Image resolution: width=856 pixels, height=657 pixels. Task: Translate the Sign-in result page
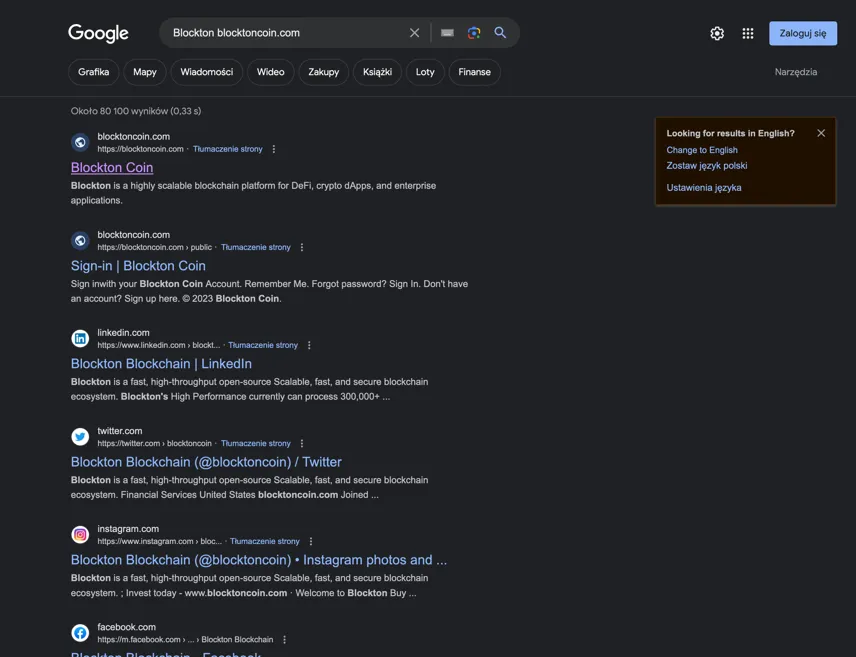tap(255, 247)
